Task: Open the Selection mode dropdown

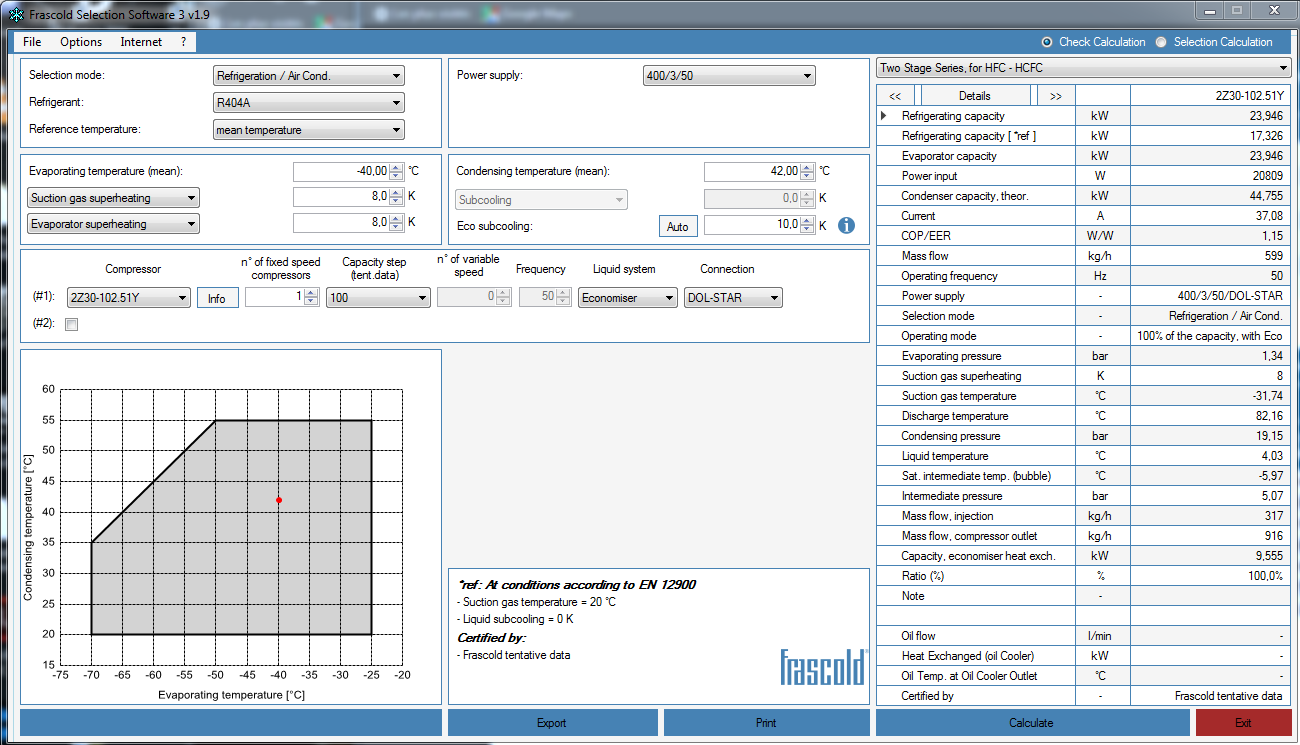Action: 309,76
